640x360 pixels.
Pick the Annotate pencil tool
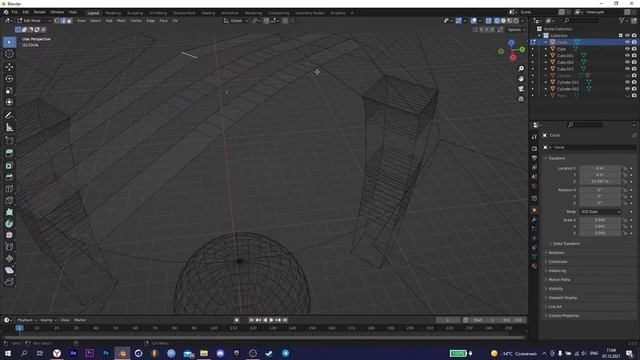click(x=9, y=116)
